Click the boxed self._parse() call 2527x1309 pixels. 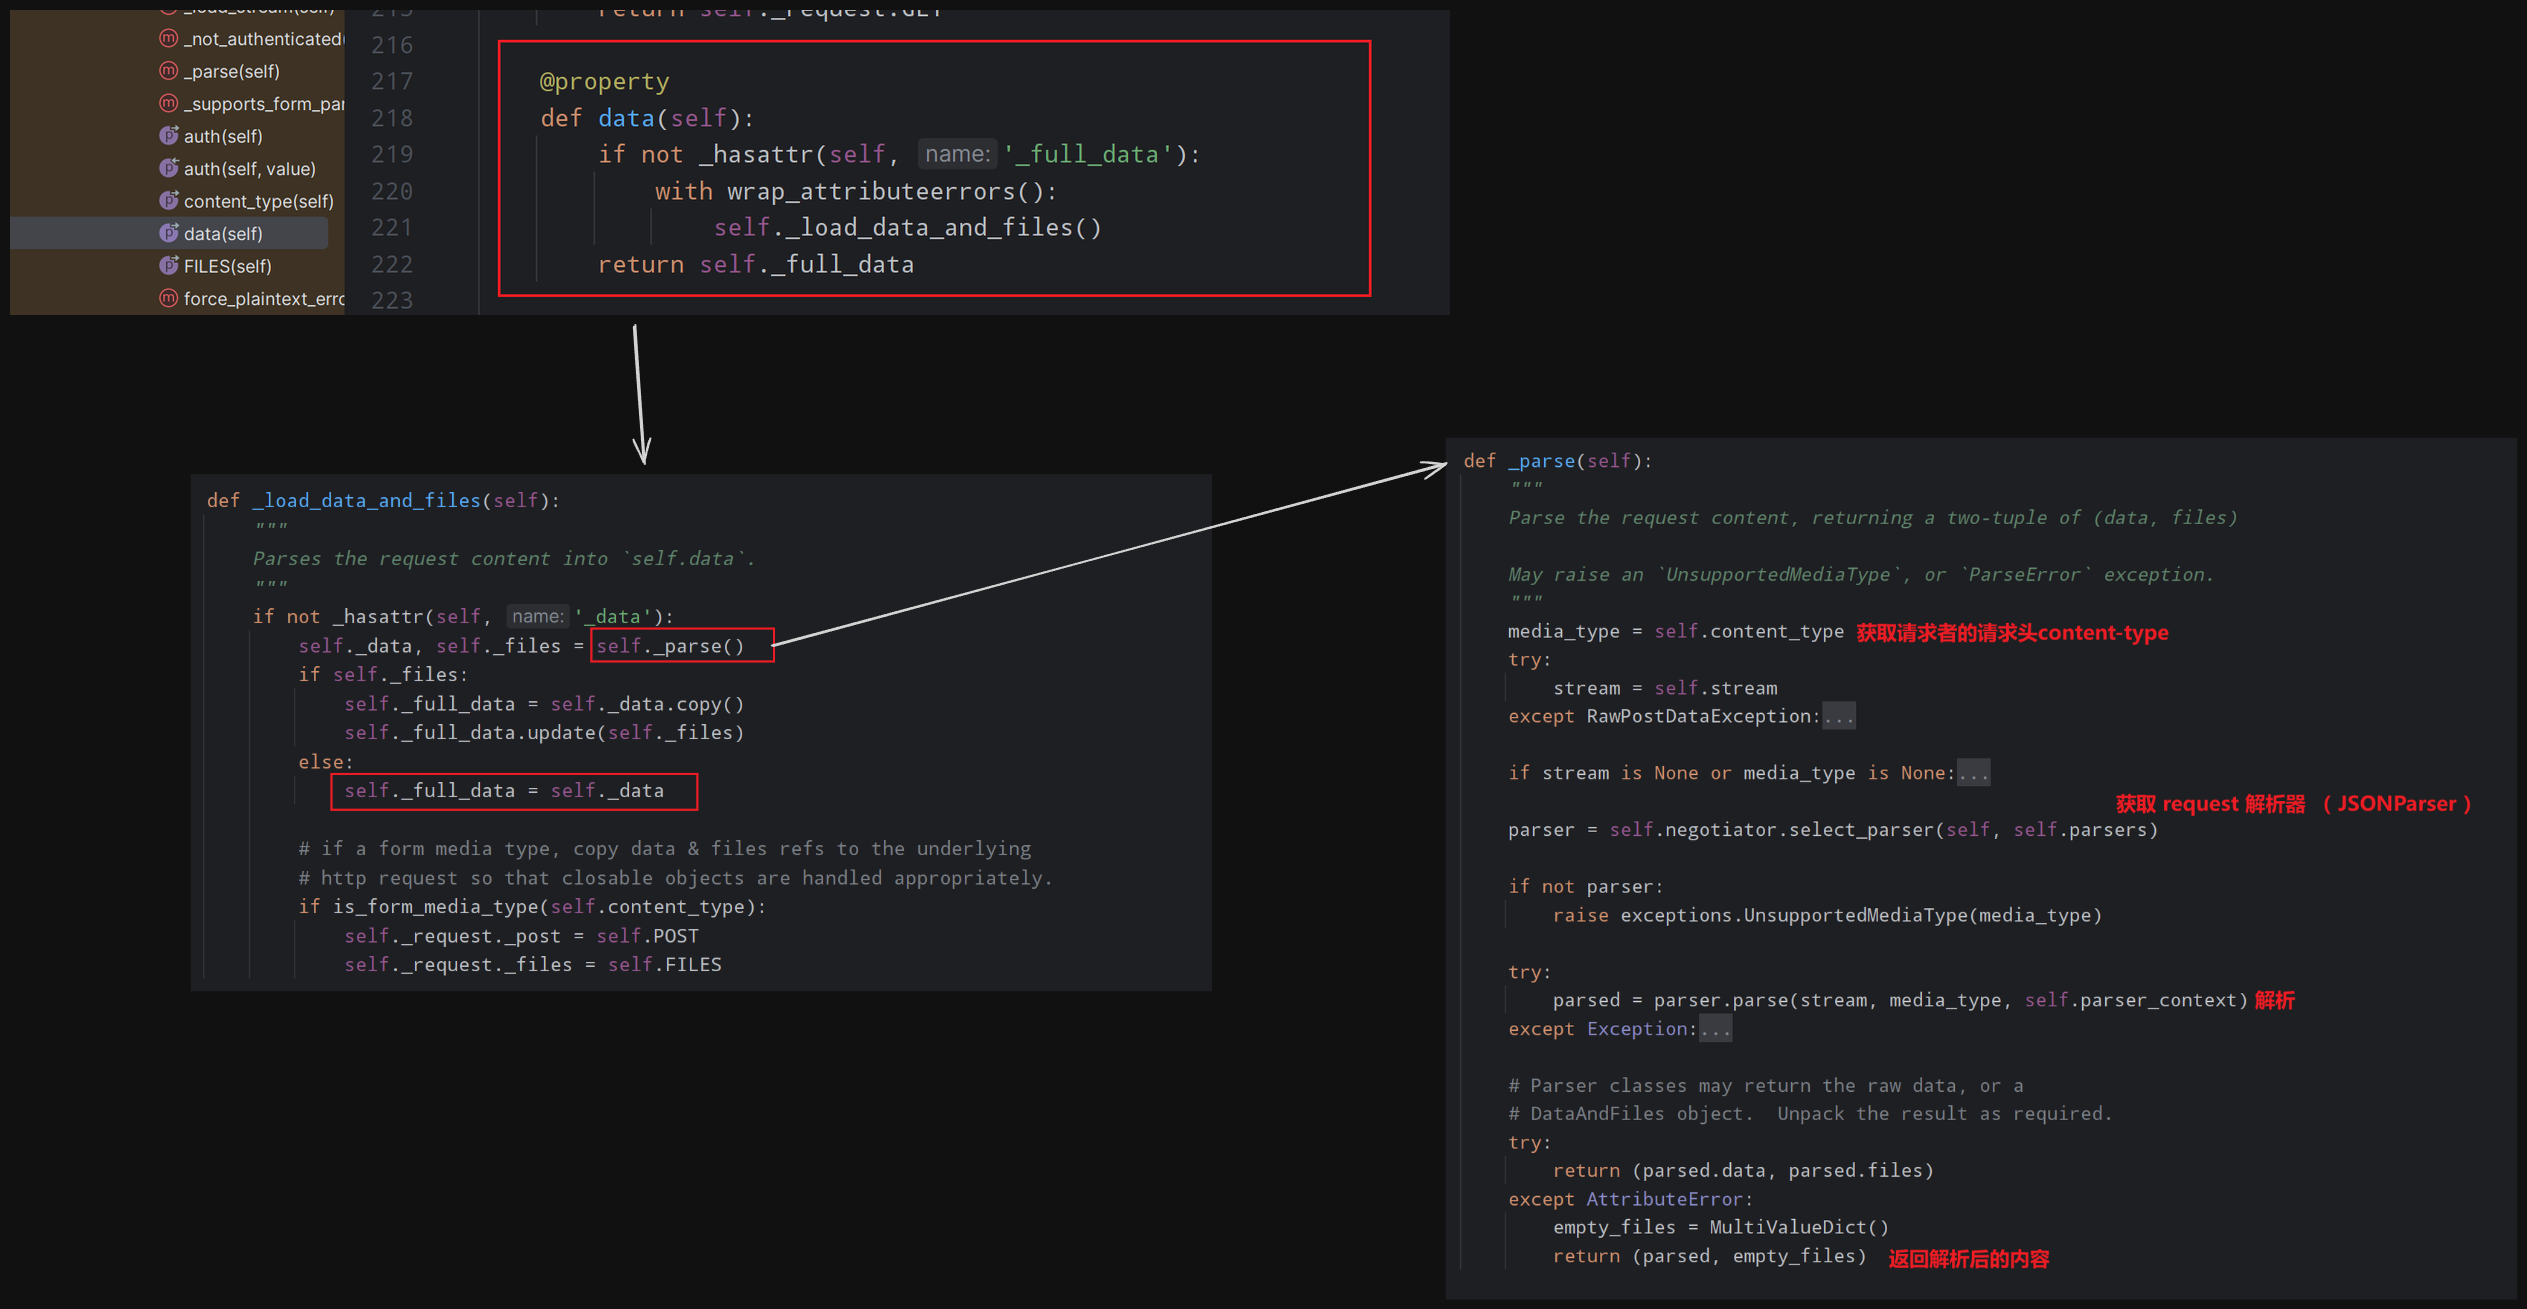(671, 646)
